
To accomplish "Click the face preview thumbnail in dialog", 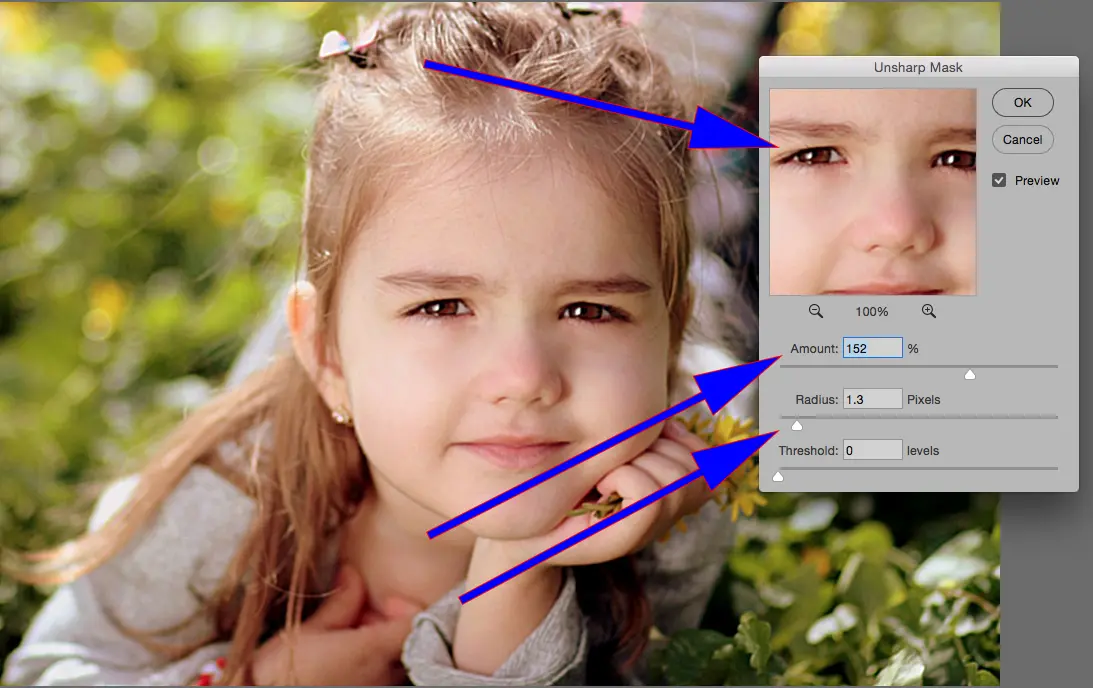I will 873,192.
